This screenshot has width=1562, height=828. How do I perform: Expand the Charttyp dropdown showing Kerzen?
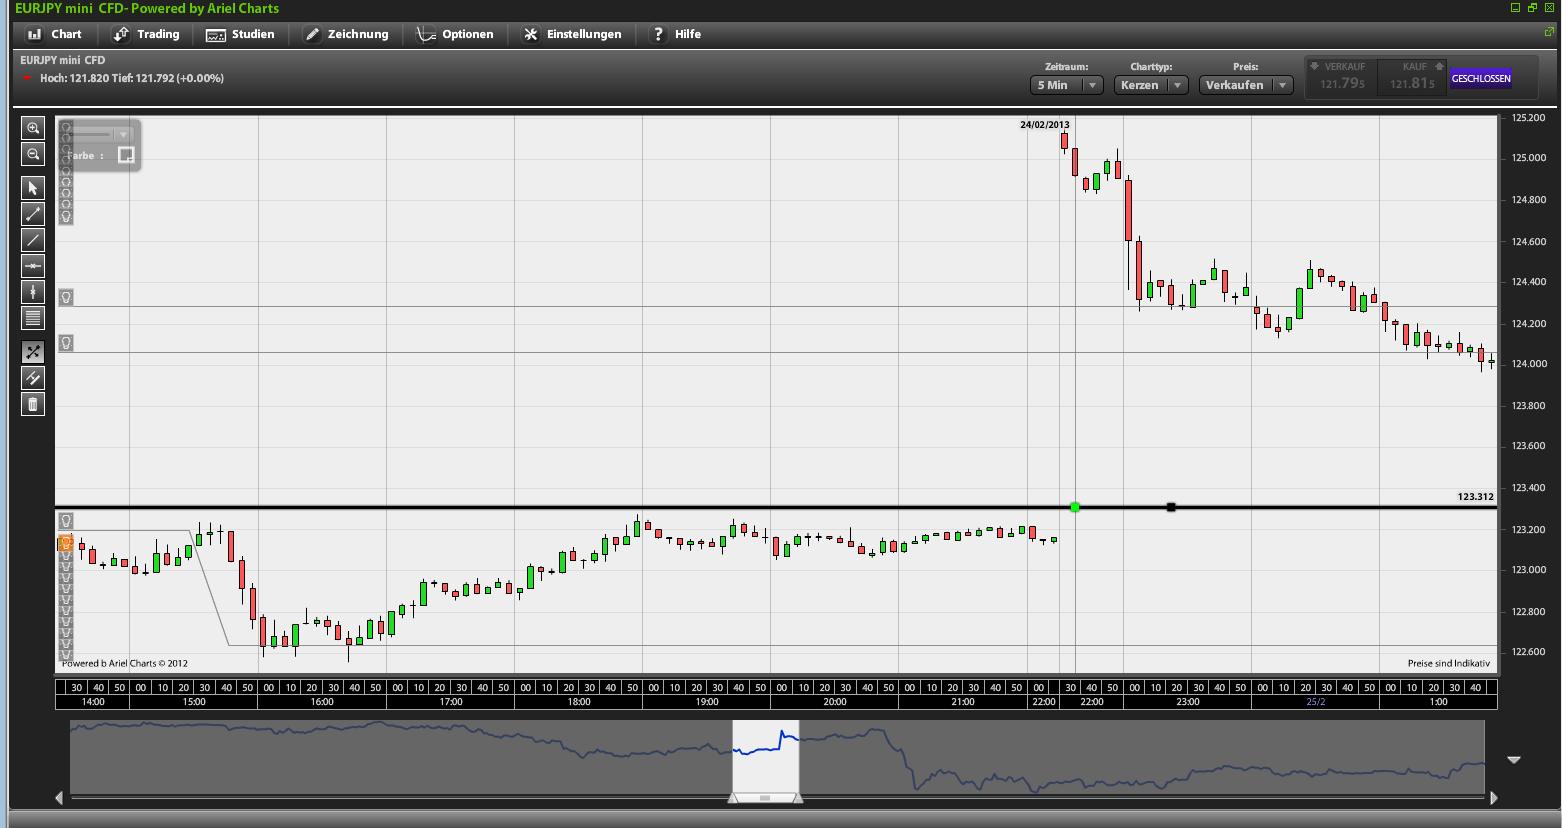click(x=1151, y=85)
